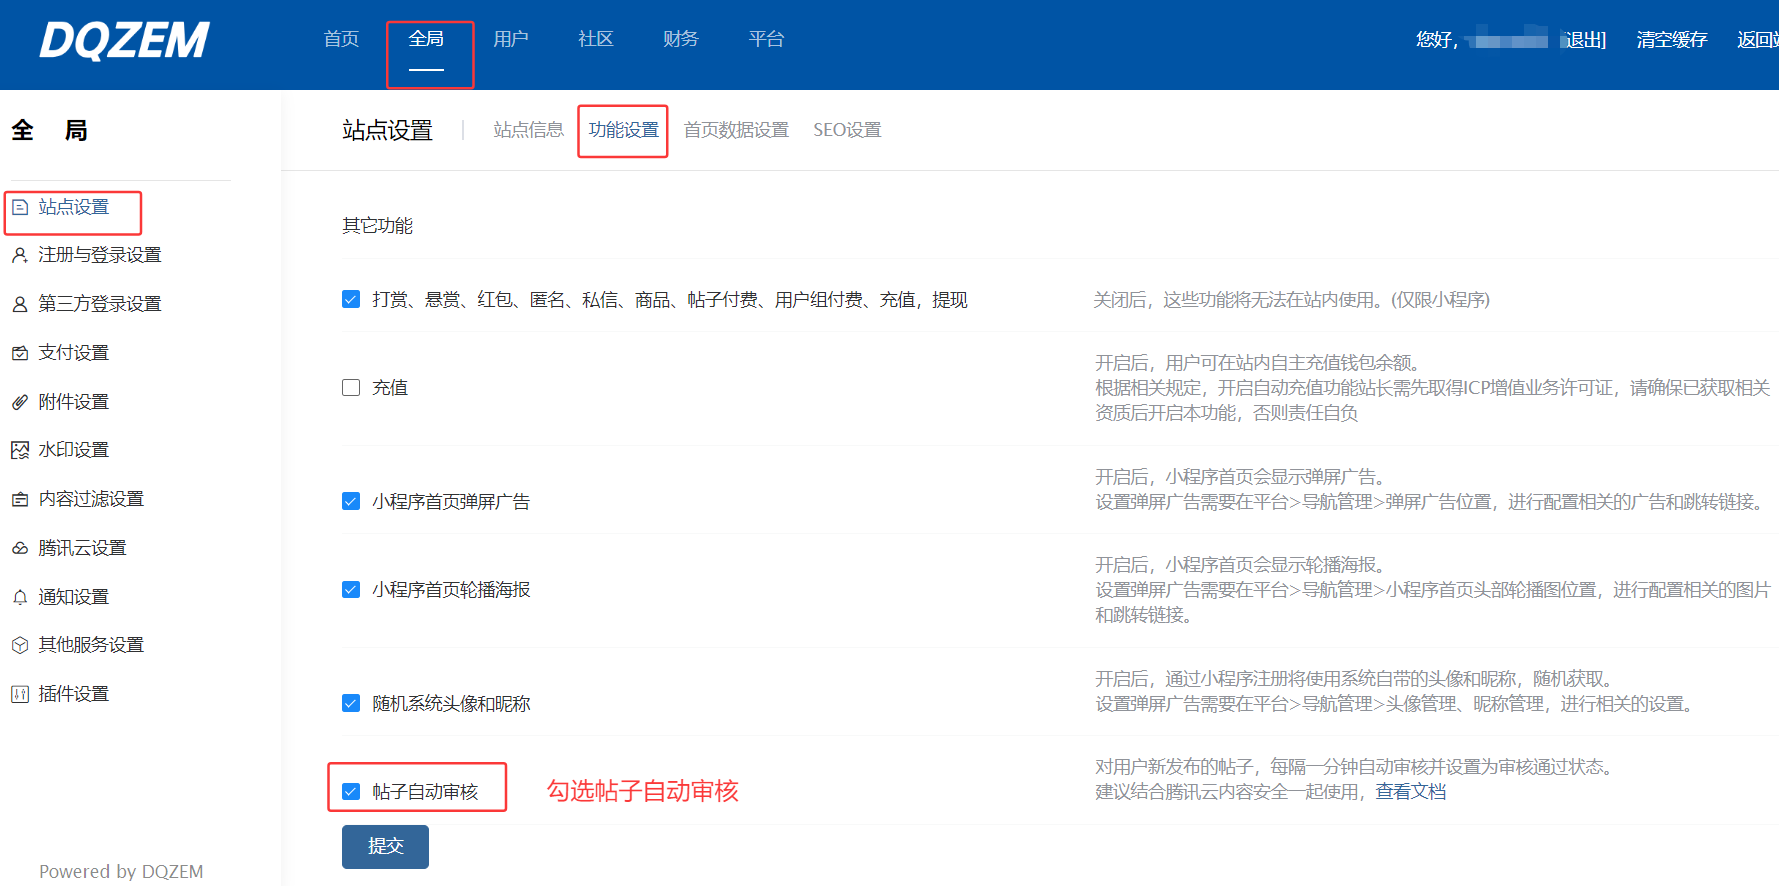Click the site settings icon in sidebar
1779x886 pixels.
click(20, 208)
